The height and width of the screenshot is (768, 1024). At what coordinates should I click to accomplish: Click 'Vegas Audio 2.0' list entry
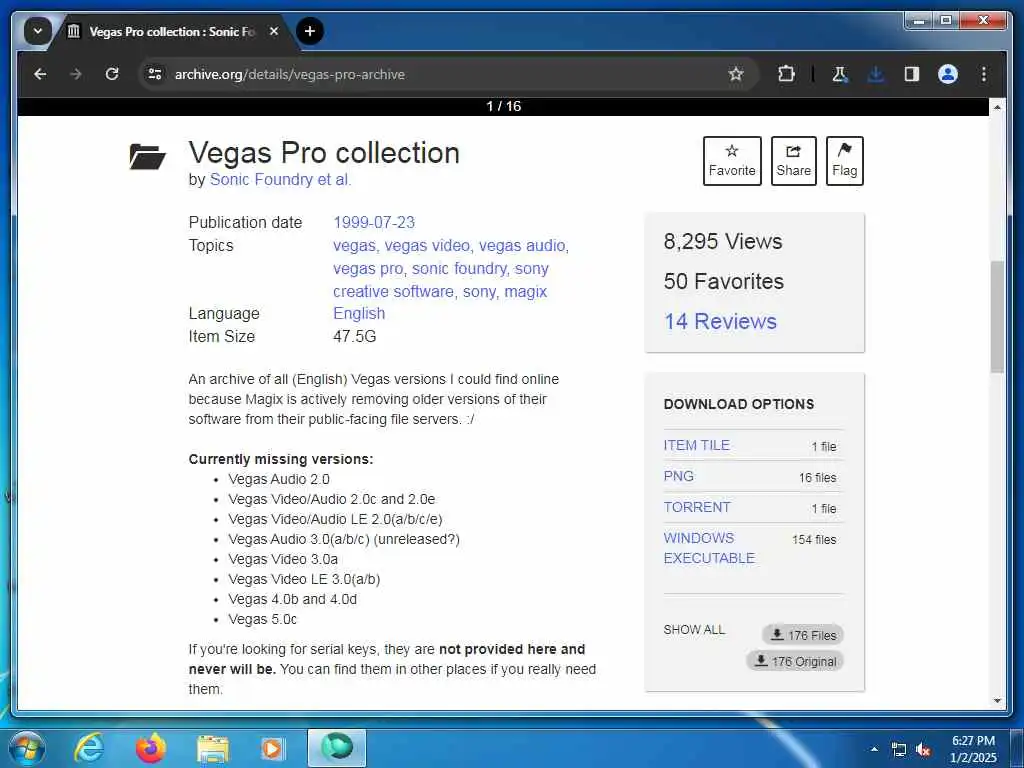(279, 479)
